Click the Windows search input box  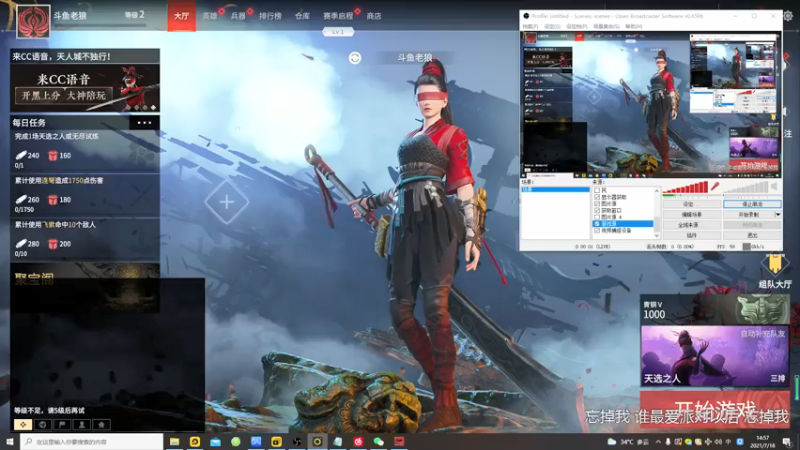92,442
